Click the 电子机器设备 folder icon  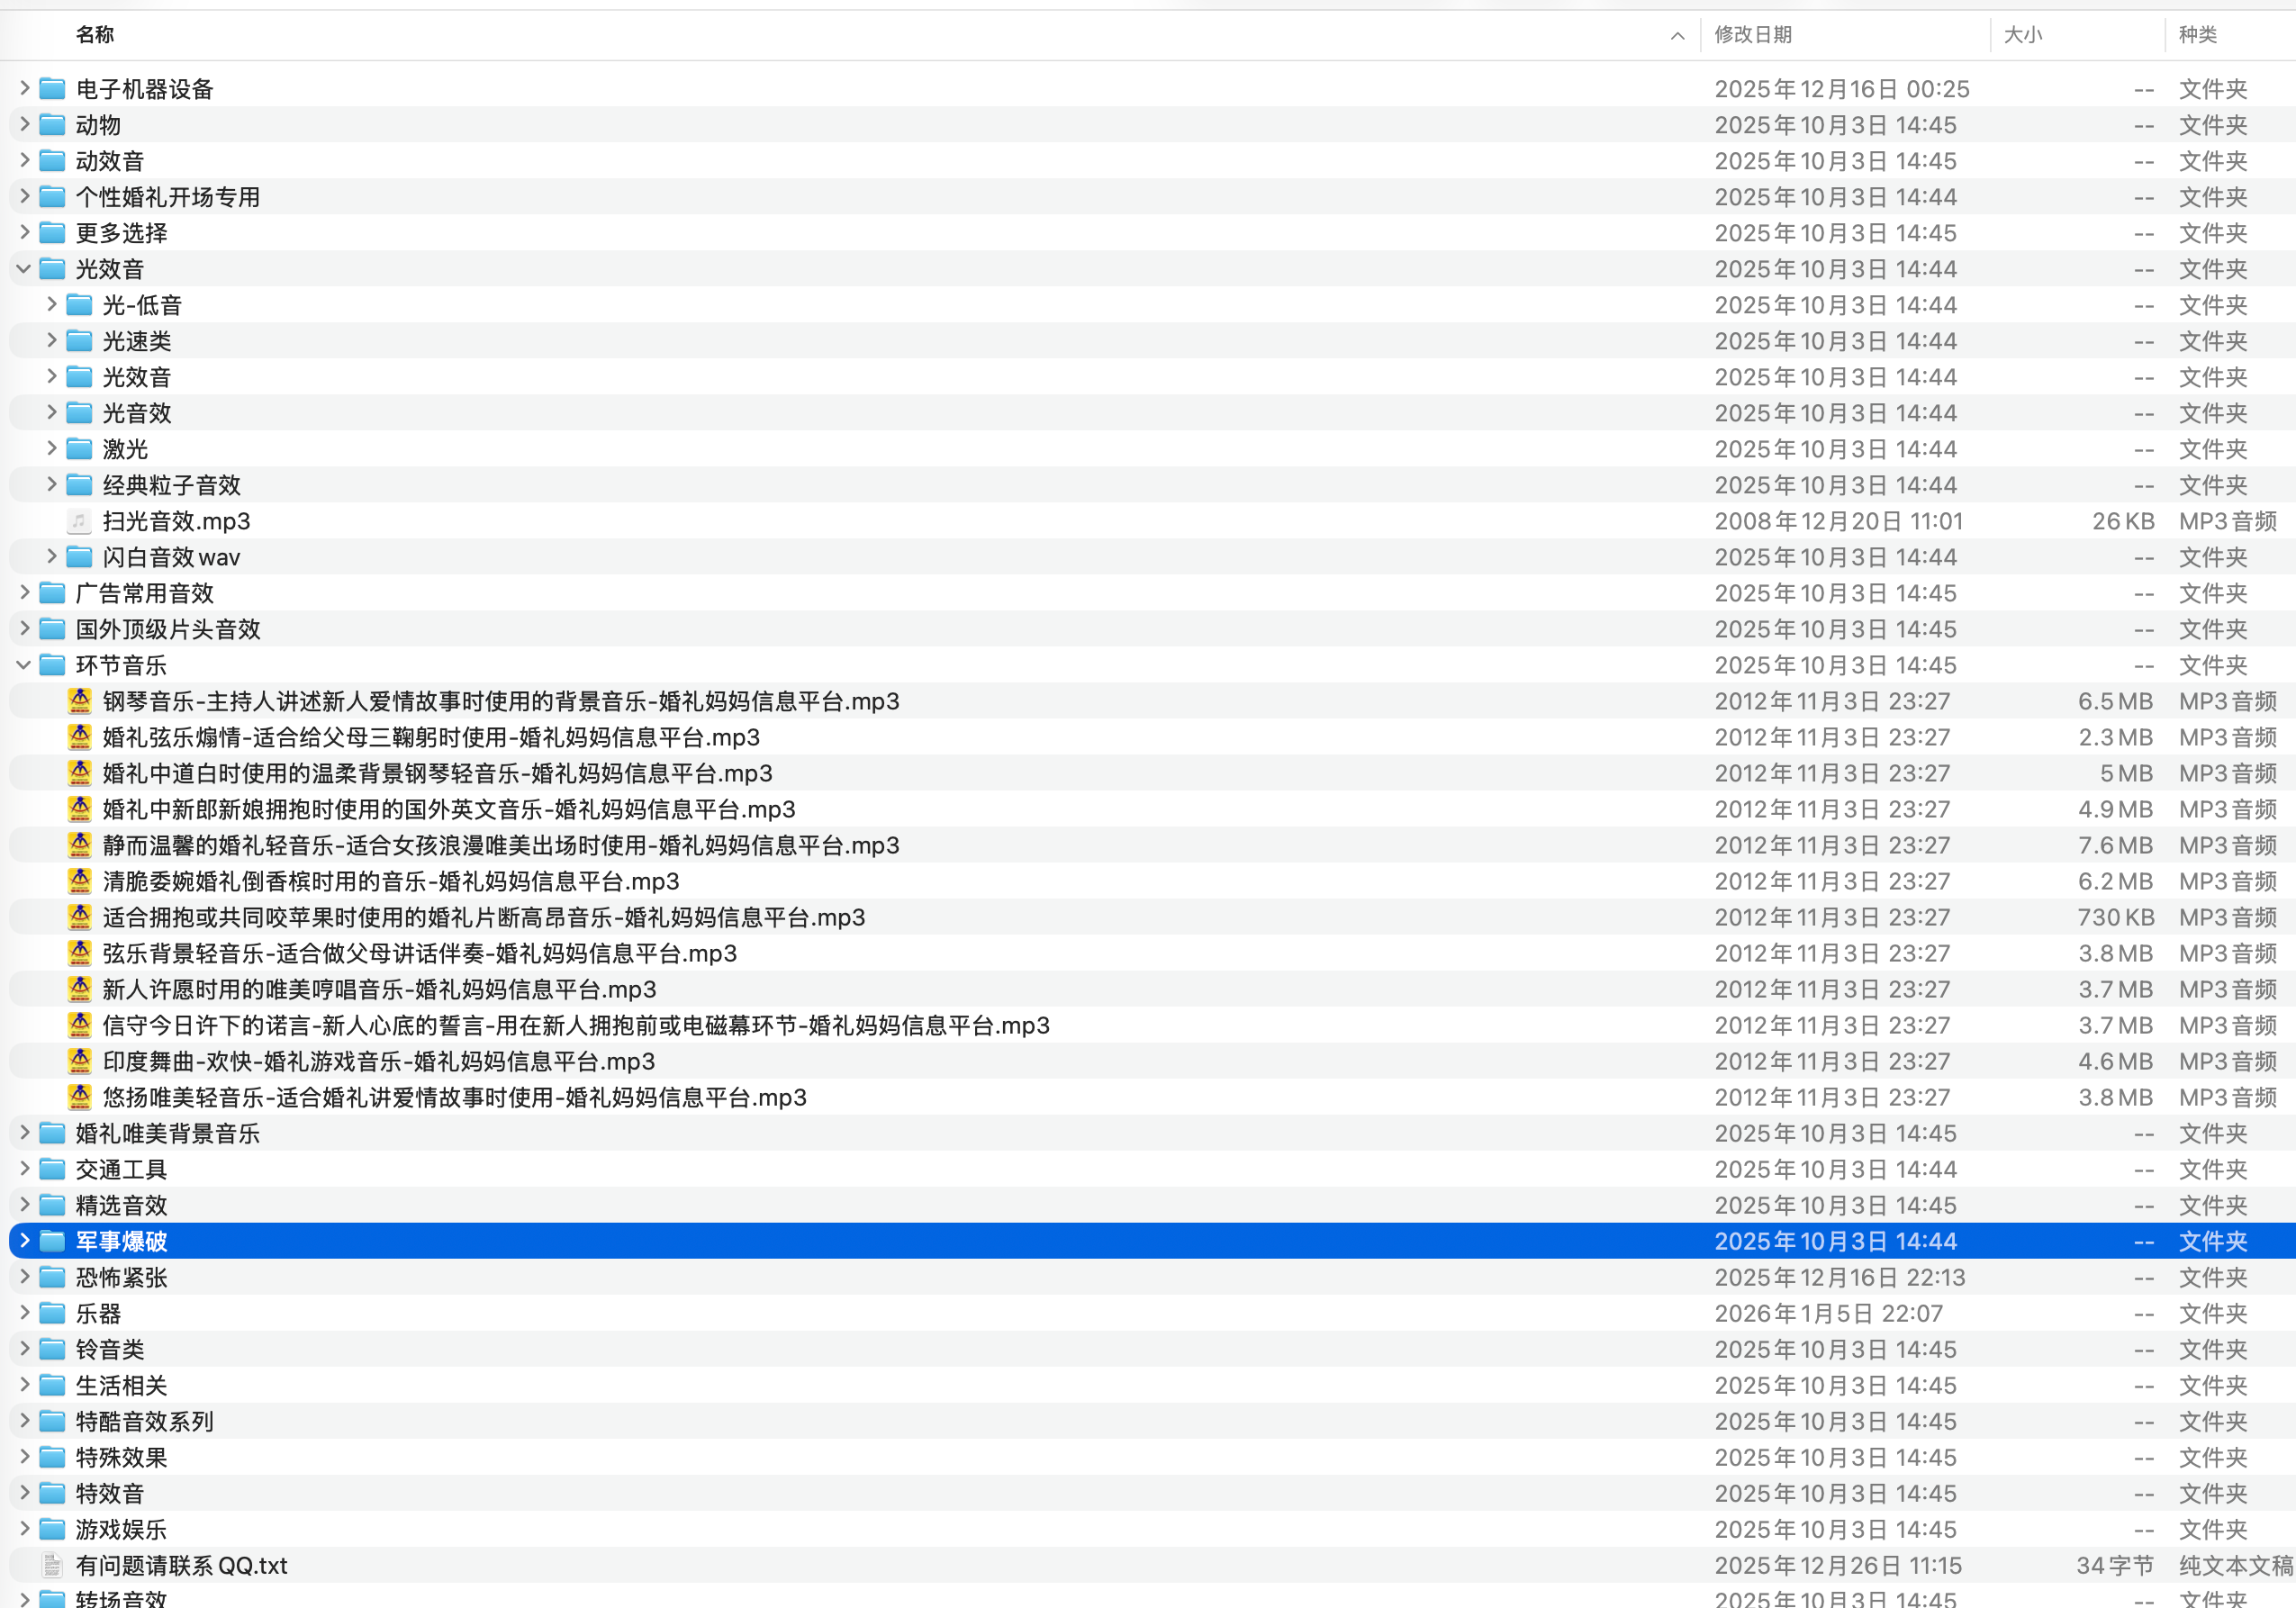52,89
